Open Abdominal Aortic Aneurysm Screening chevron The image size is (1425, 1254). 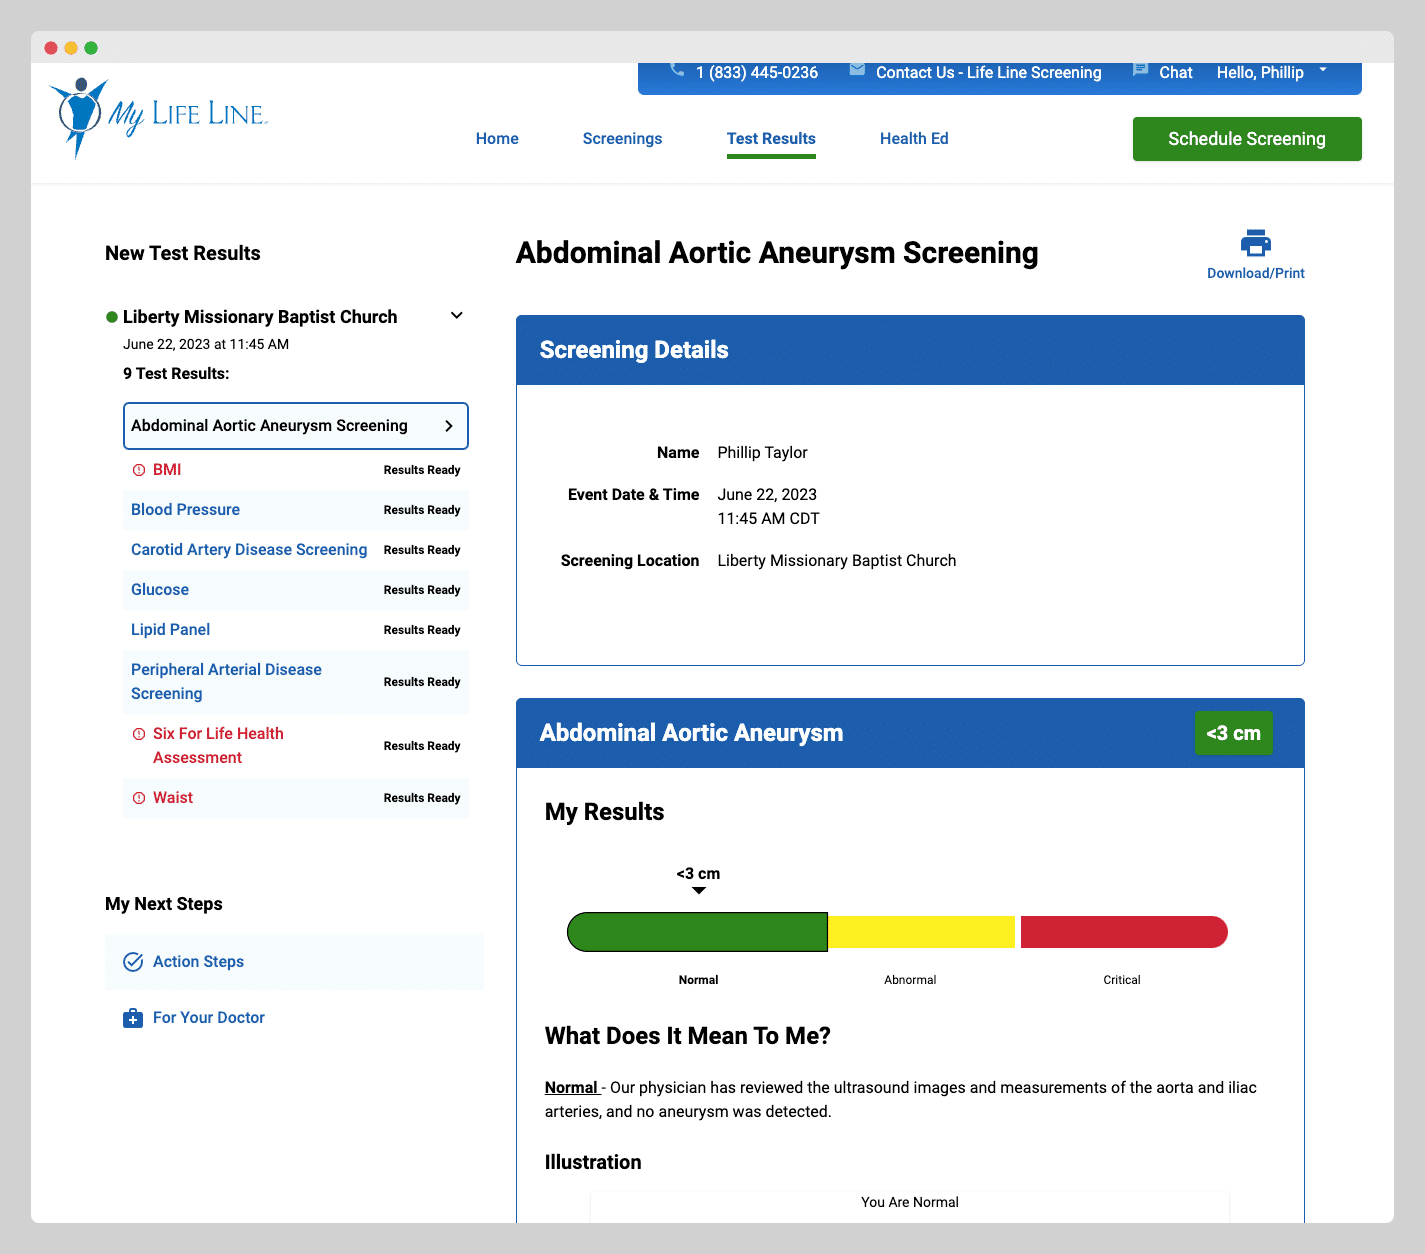[x=449, y=426]
